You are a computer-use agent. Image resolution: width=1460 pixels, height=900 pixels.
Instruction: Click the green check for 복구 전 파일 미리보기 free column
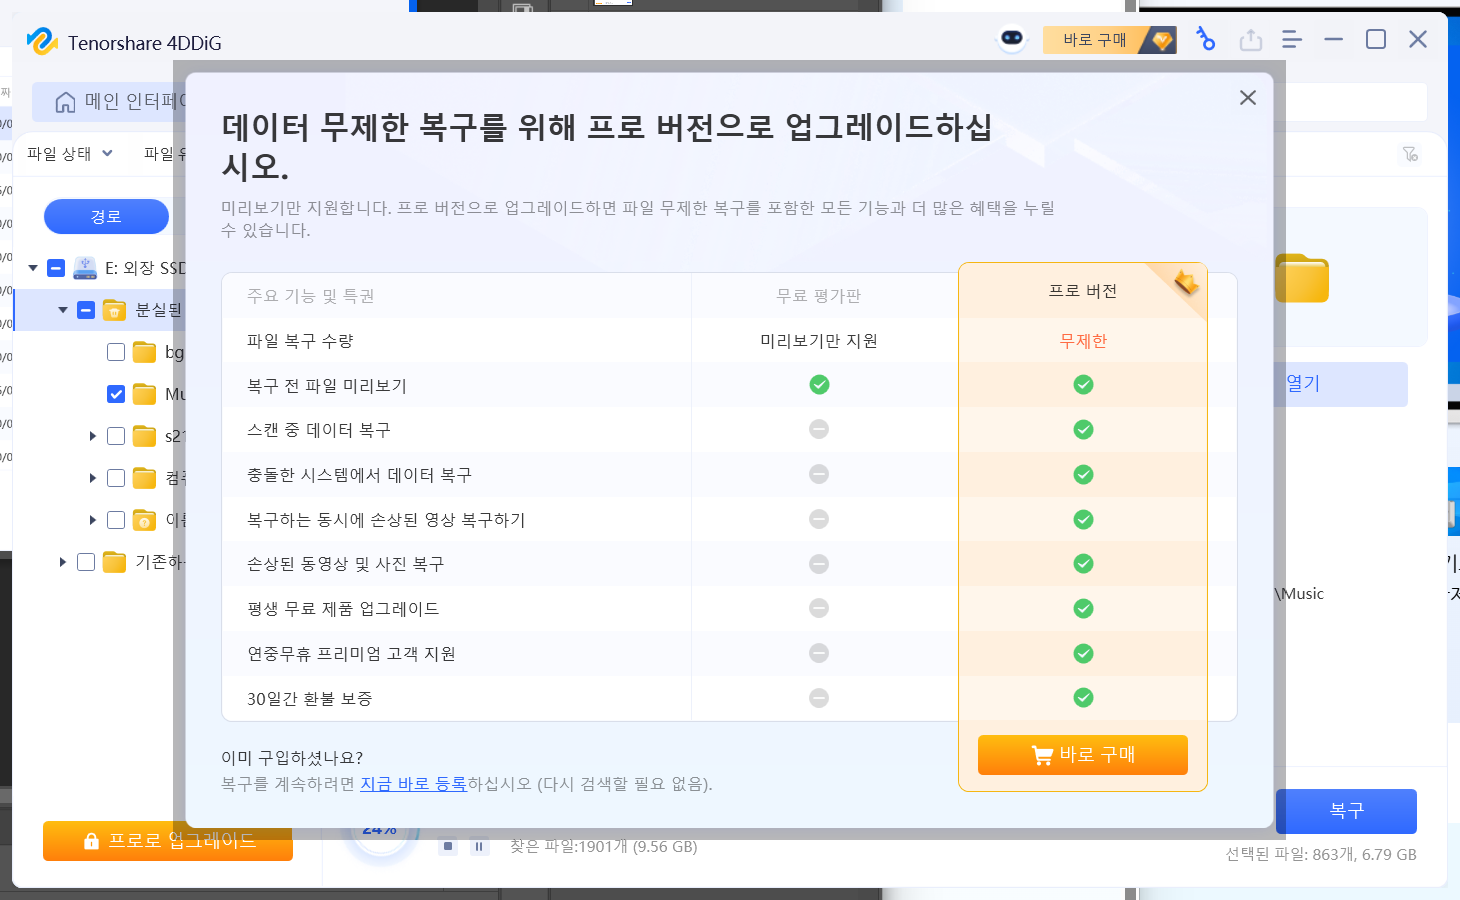(819, 385)
